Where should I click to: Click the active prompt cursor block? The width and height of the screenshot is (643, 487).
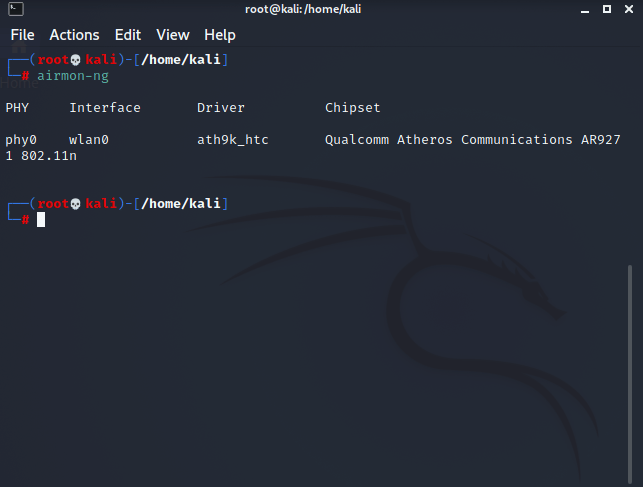pyautogui.click(x=41, y=219)
